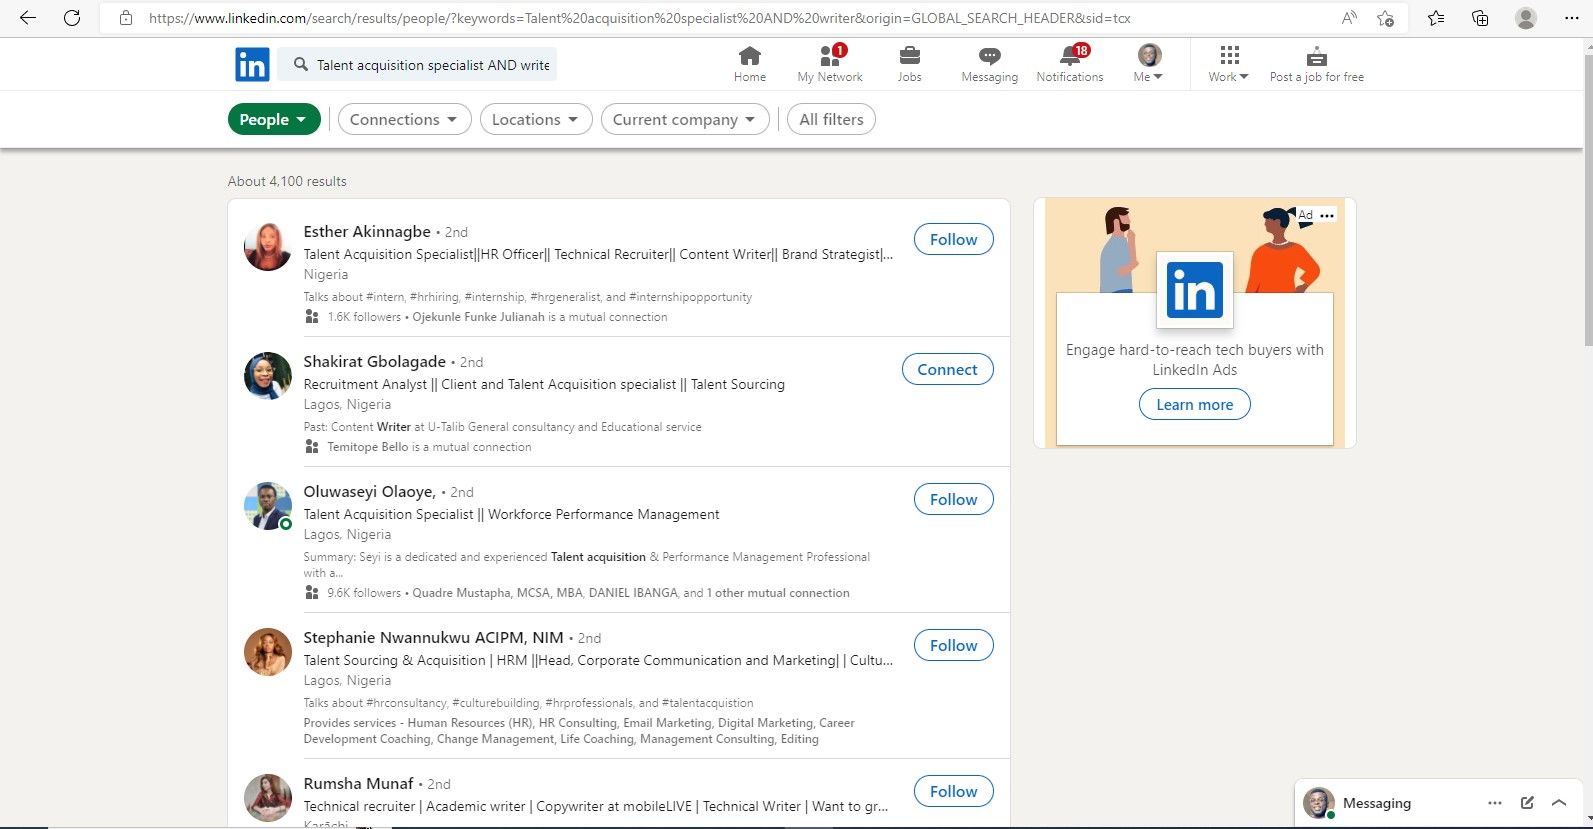The image size is (1593, 829).
Task: Open browser Collections icon
Action: point(1480,18)
